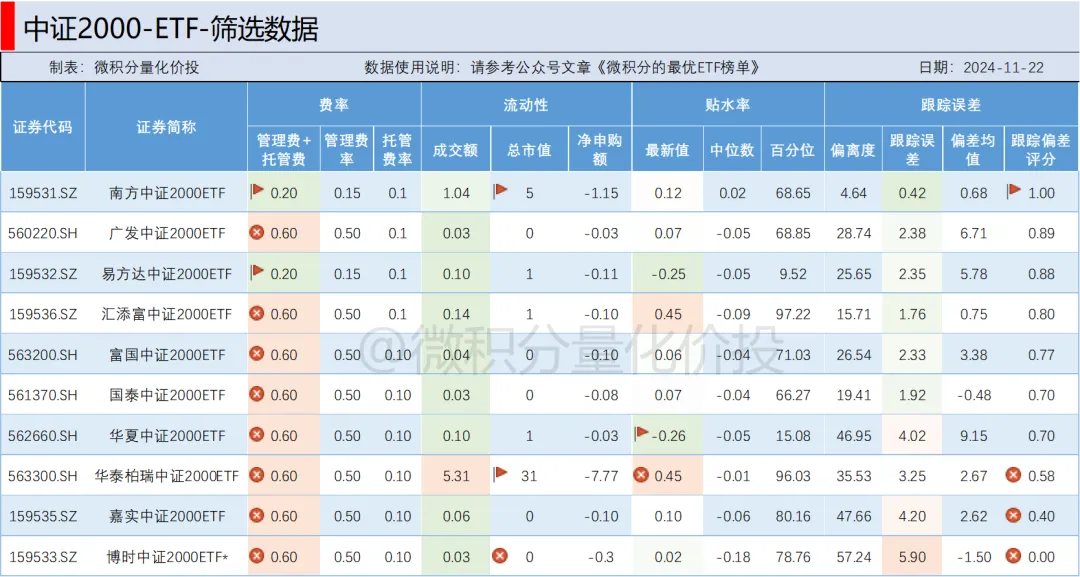Click the flag icon beside 总市值 value 31
Screen dimensions: 1080x577
(x=500, y=475)
